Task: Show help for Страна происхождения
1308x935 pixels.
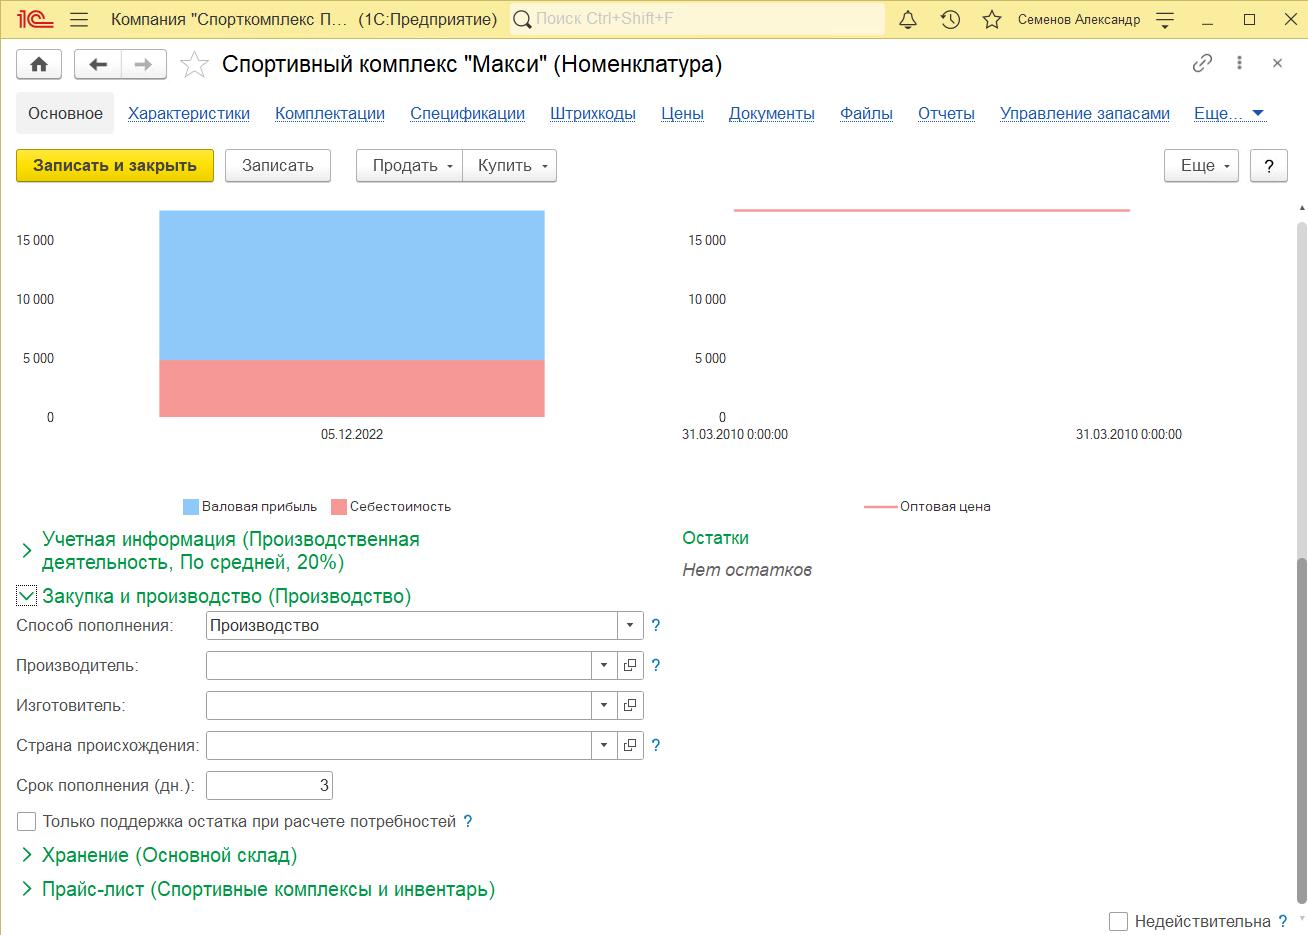Action: [x=656, y=745]
